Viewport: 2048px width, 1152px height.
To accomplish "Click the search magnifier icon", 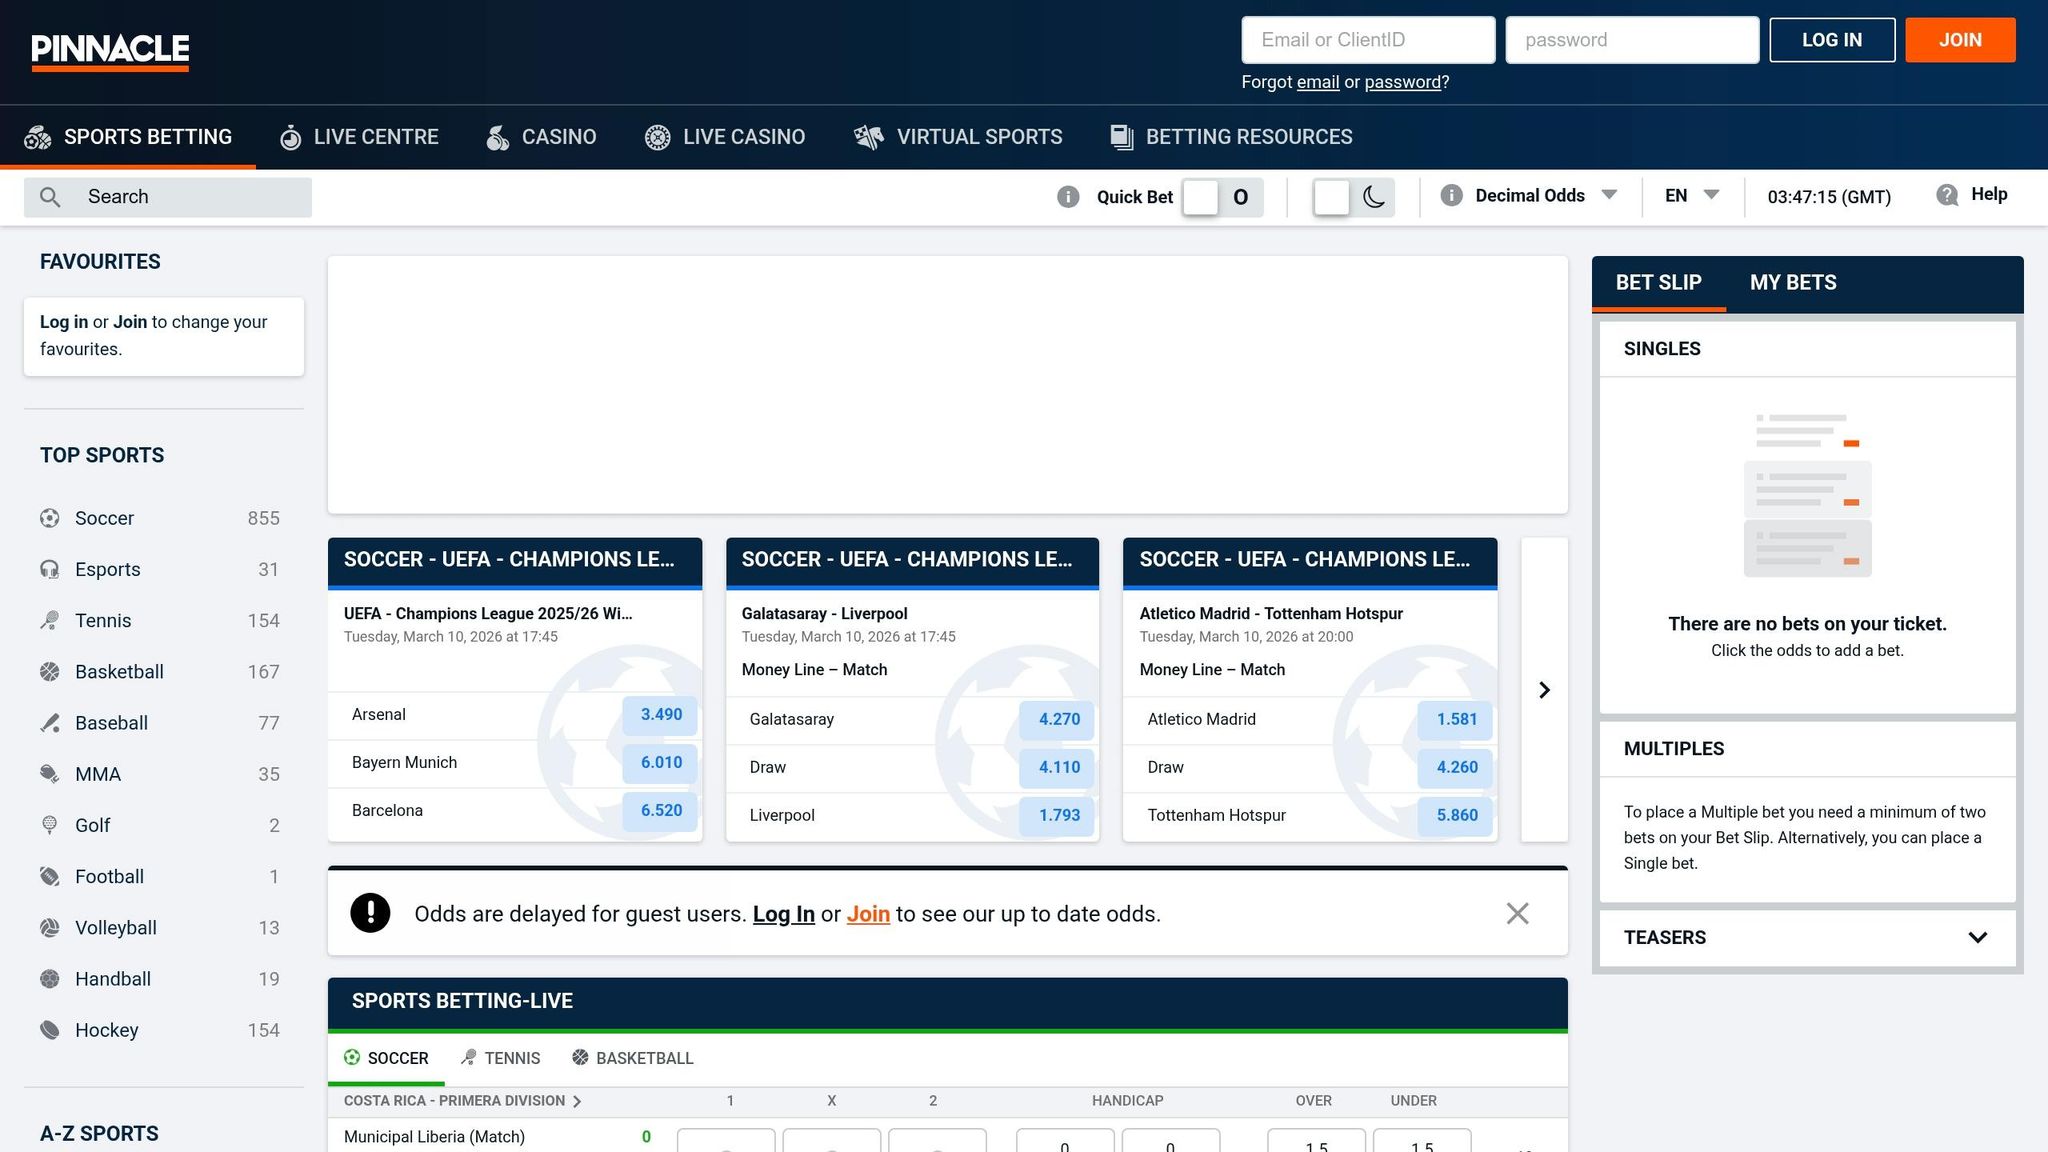I will point(50,197).
